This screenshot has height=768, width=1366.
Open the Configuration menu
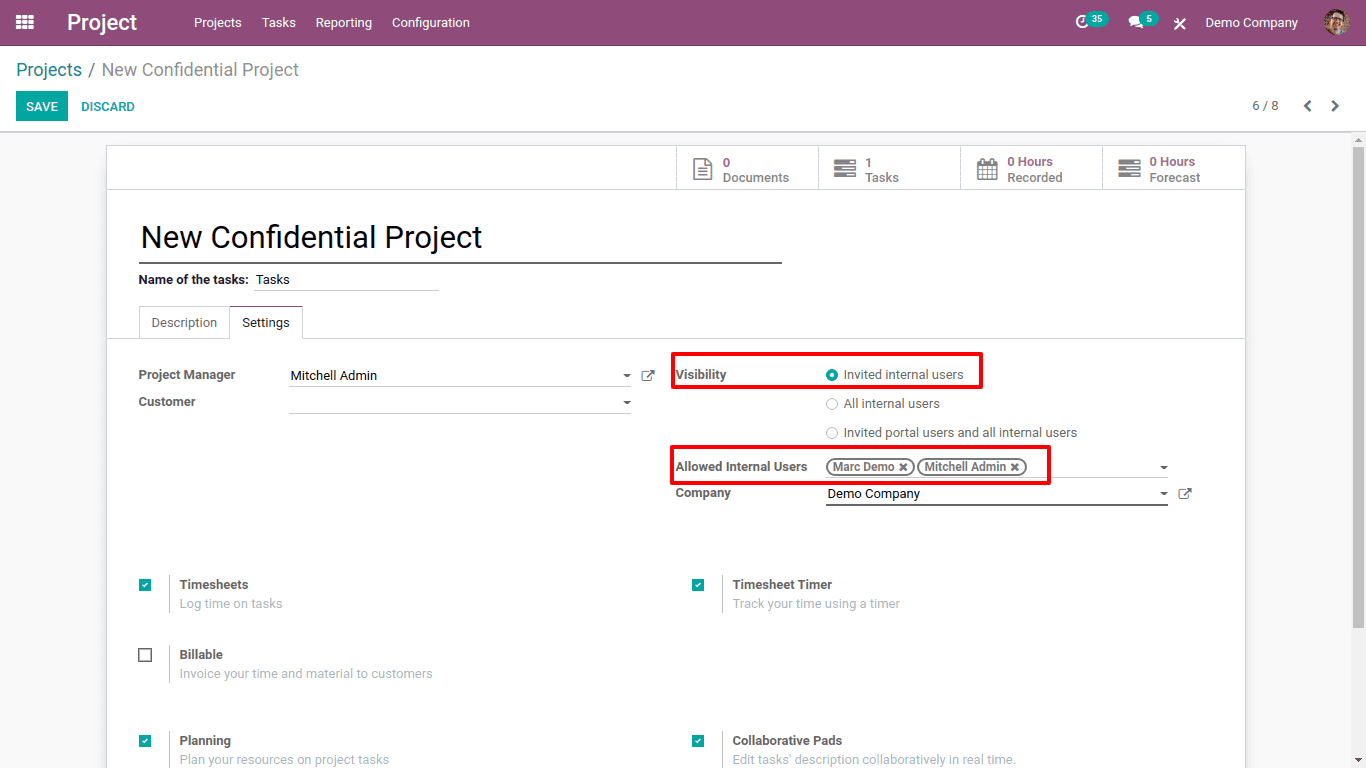pyautogui.click(x=431, y=22)
